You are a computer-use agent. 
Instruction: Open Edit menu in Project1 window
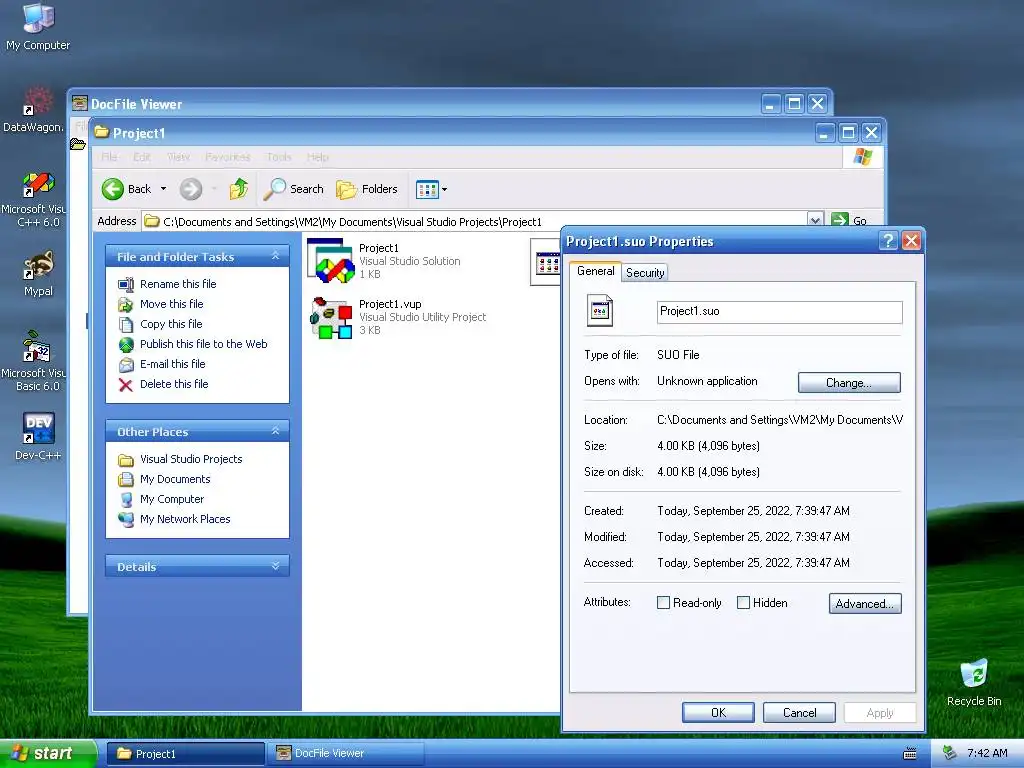click(142, 157)
